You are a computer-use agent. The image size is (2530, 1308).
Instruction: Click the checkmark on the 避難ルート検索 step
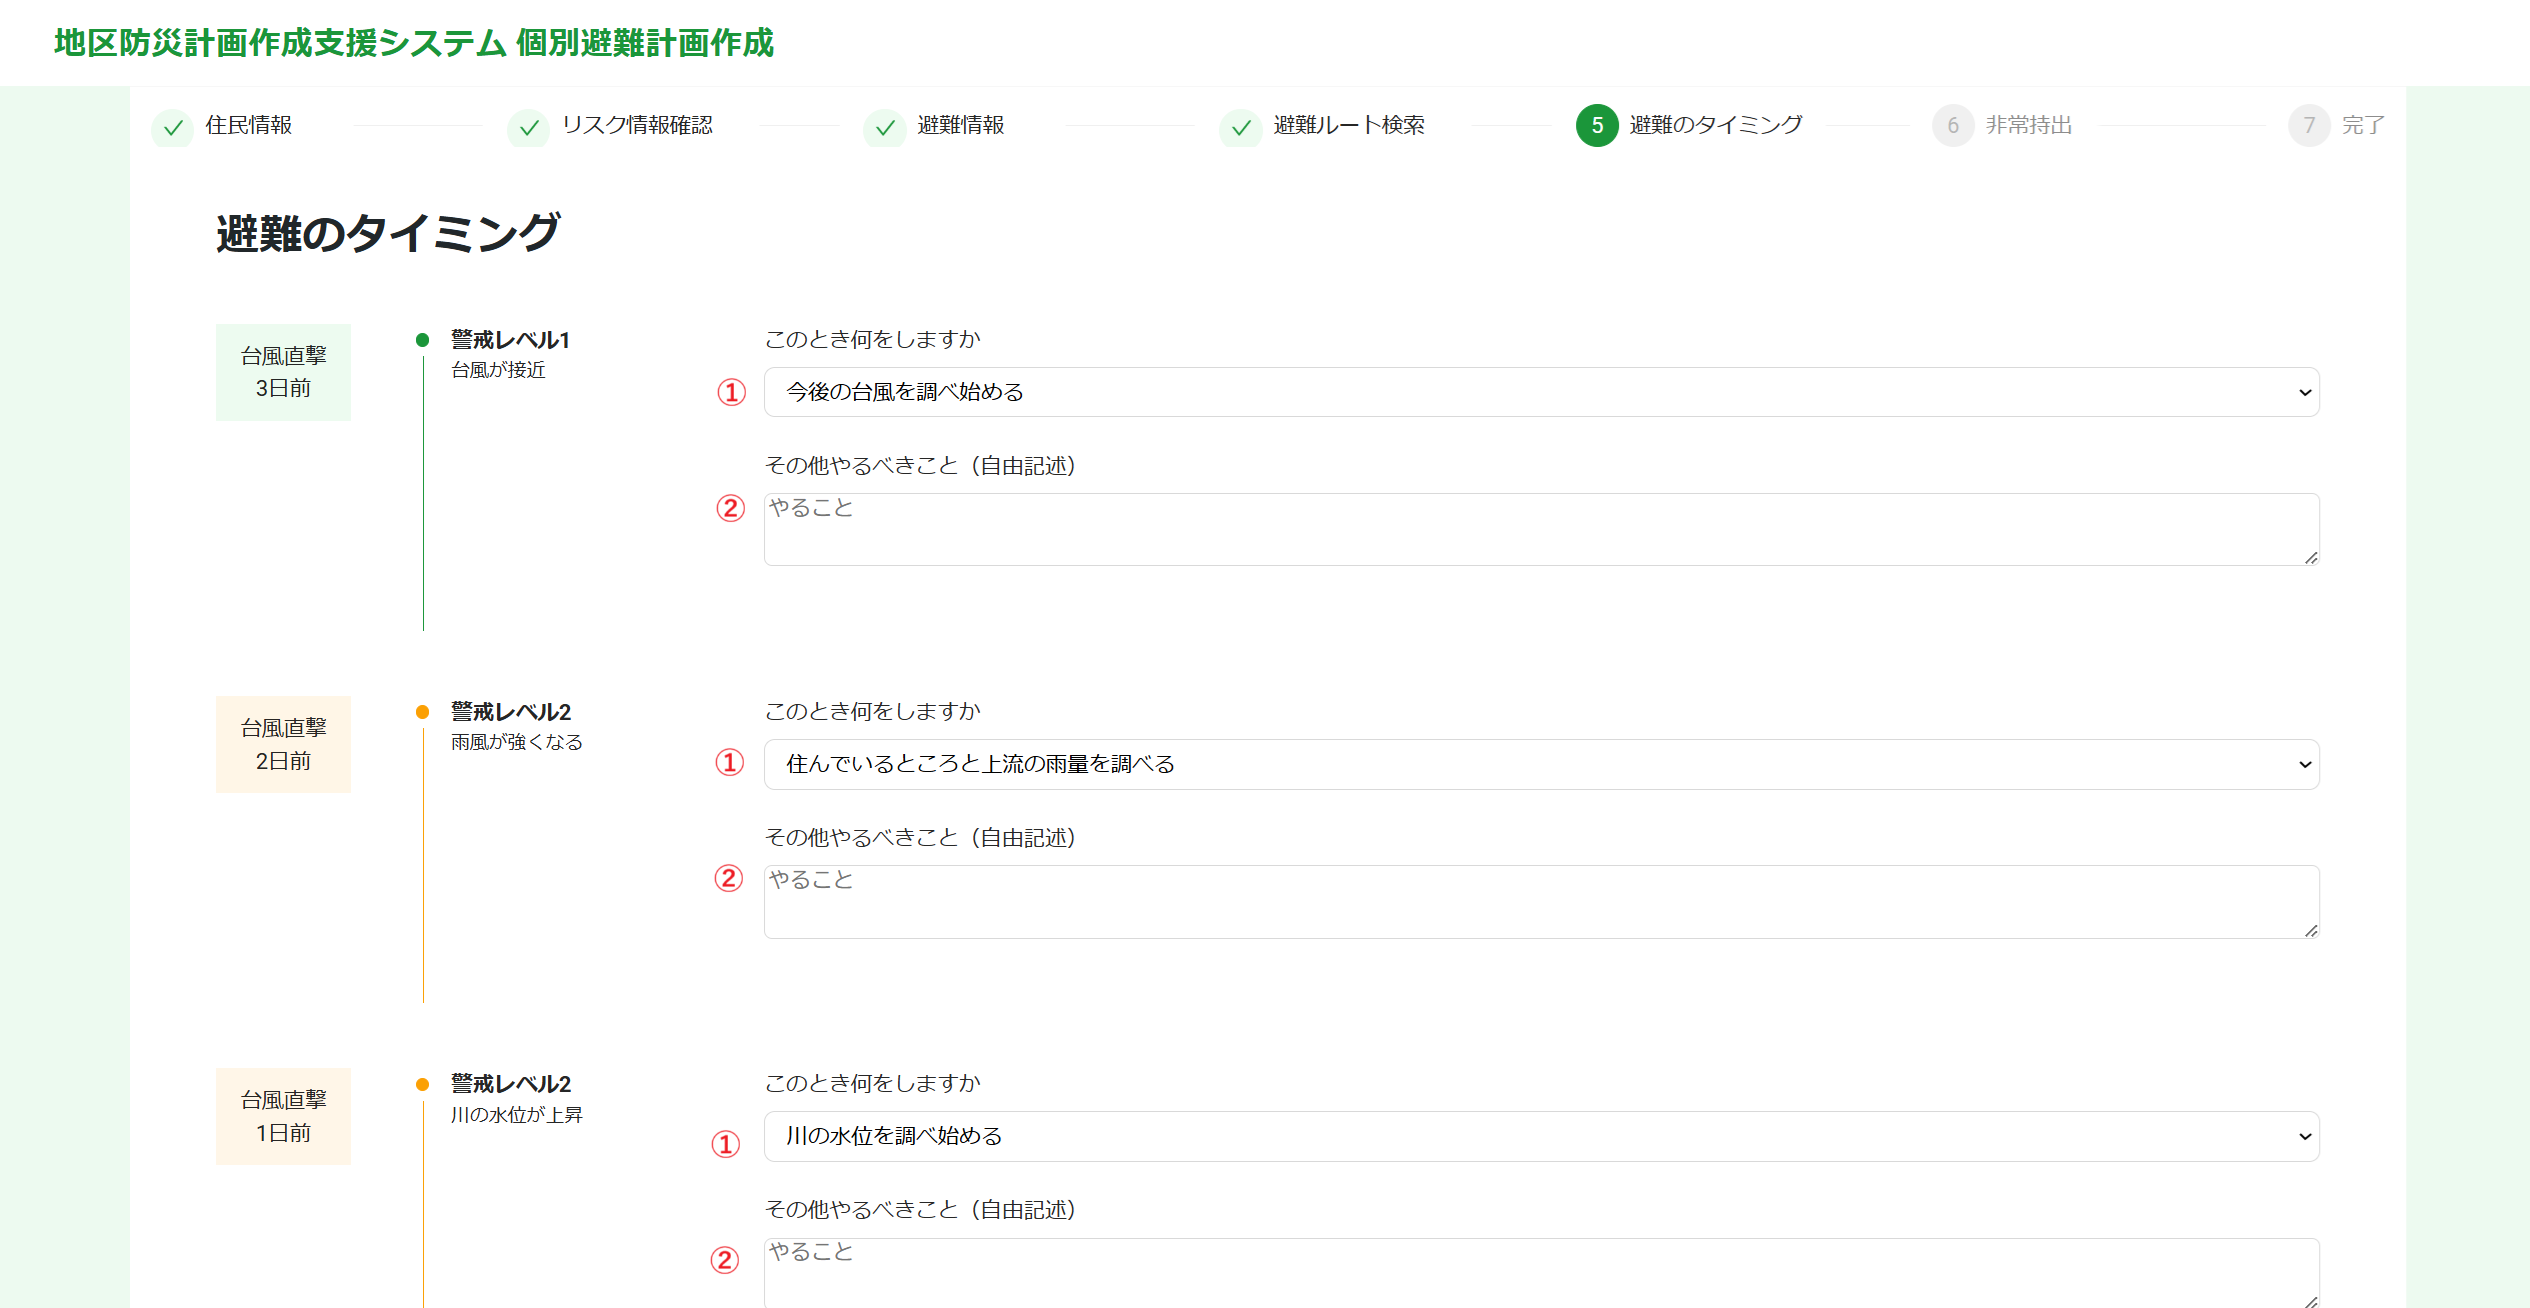[1241, 127]
